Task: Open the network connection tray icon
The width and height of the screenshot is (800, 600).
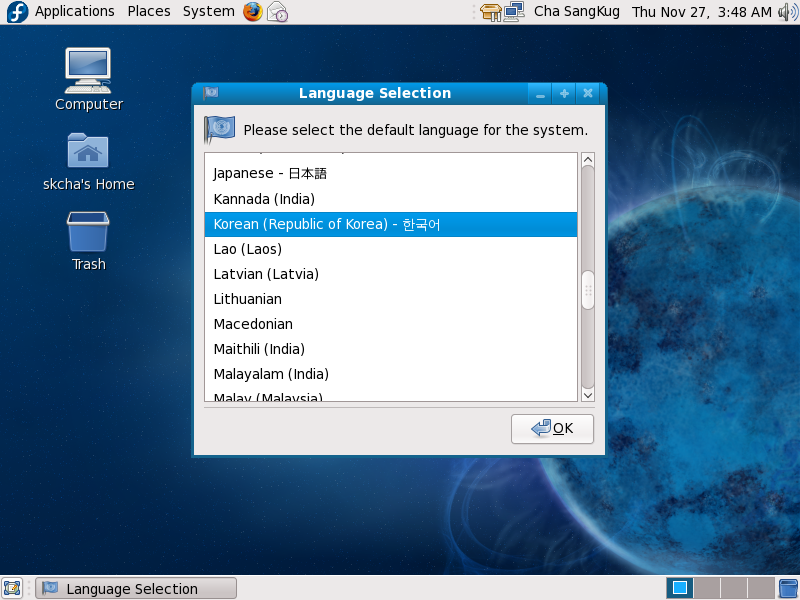Action: (514, 12)
